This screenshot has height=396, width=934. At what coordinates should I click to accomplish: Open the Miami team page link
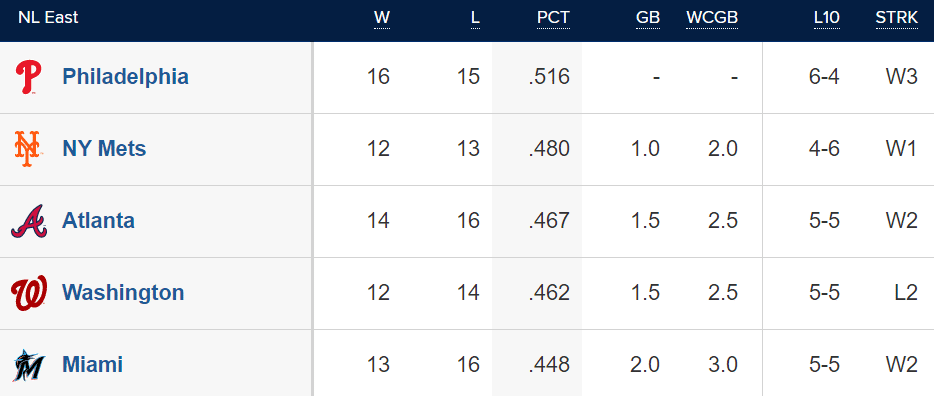click(92, 365)
